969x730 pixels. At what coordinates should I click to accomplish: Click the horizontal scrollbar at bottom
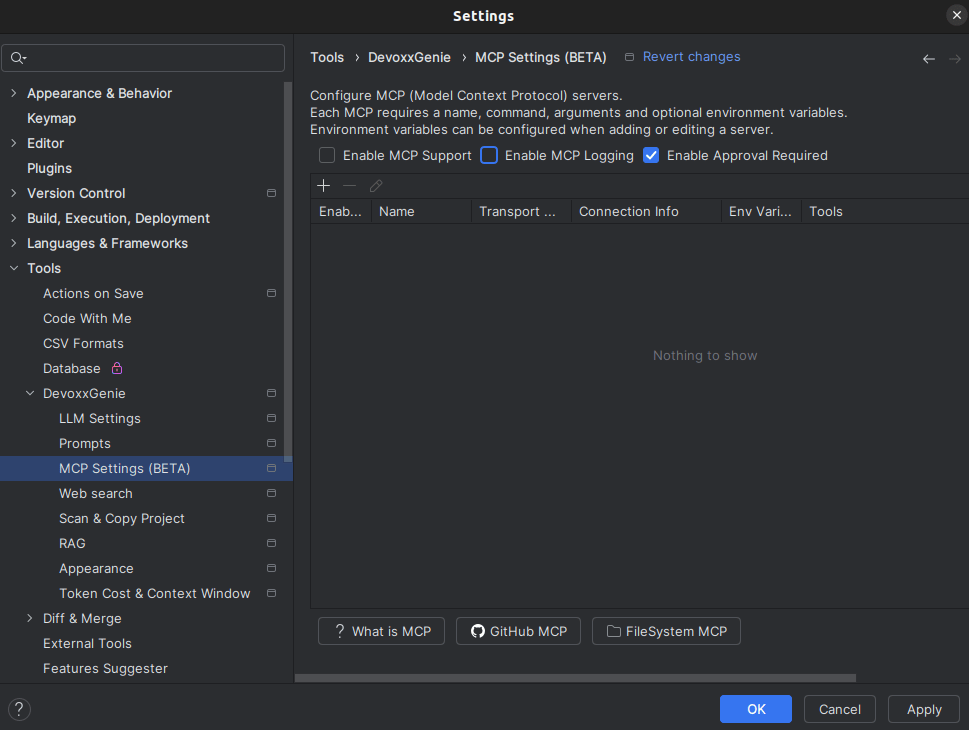point(575,678)
